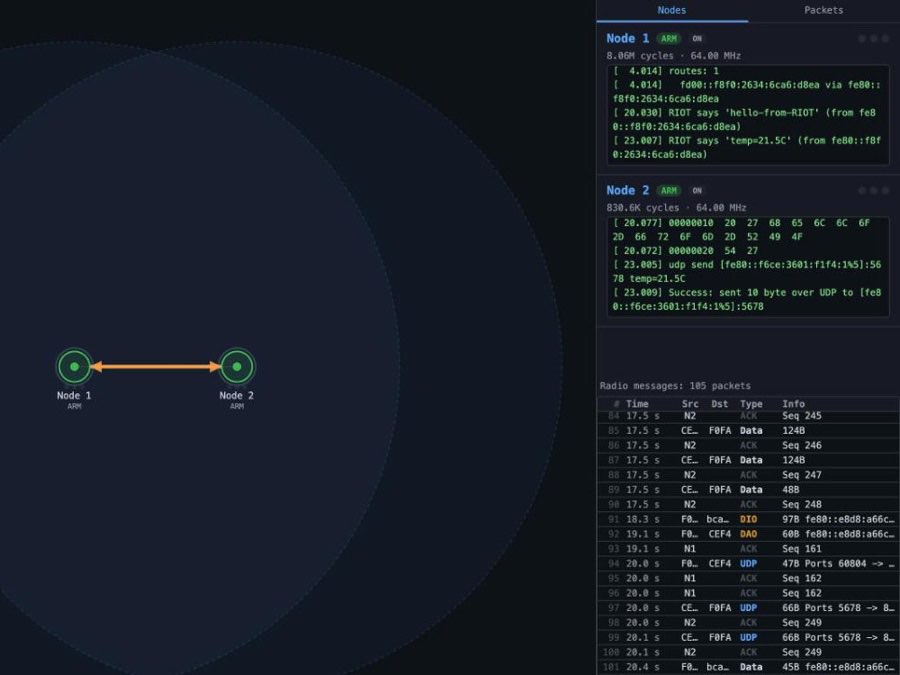Select the DIO packet row 91
900x675 pixels.
(748, 519)
